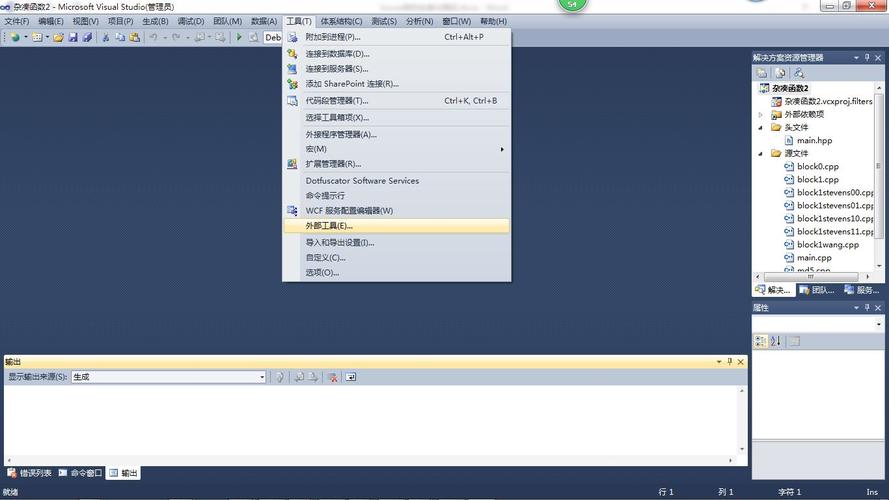Expand the 外部依赖项 tree node

[761, 115]
